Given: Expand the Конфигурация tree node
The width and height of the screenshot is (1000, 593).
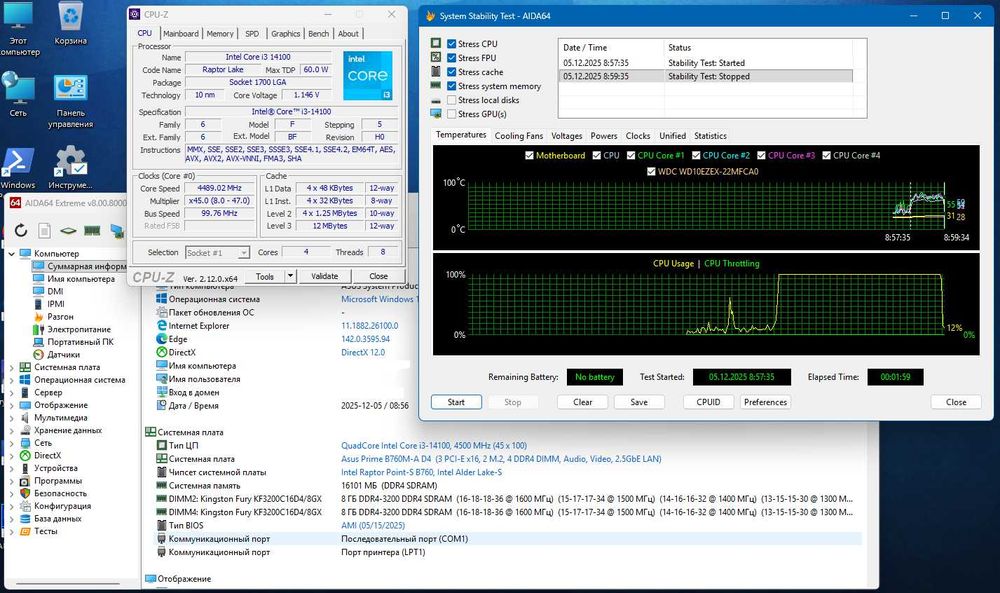Looking at the screenshot, I should click(11, 506).
